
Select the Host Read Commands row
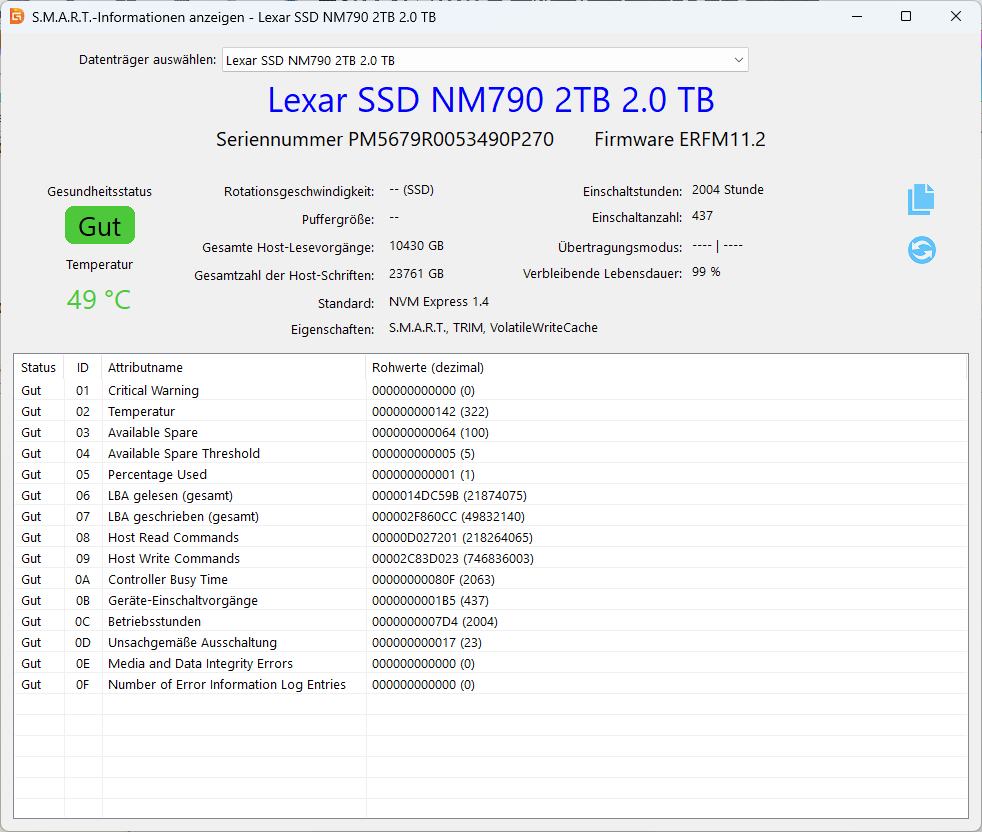[490, 538]
